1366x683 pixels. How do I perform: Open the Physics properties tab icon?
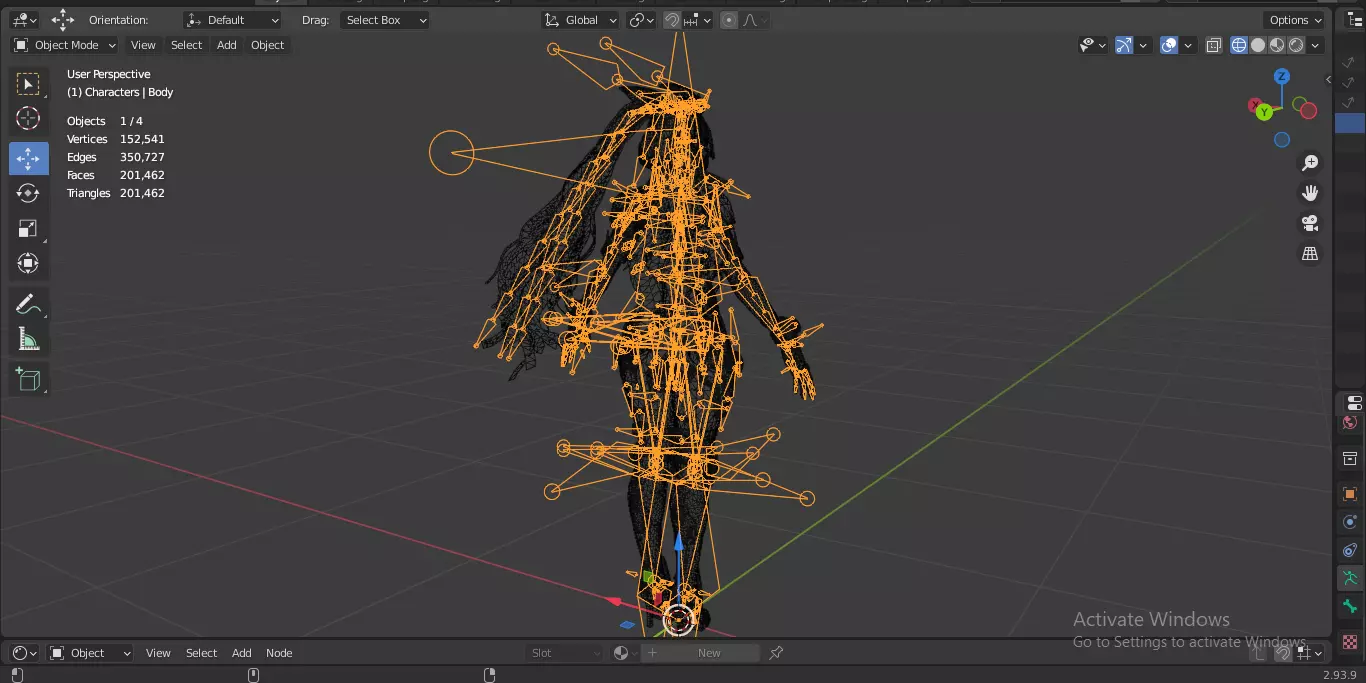click(1350, 522)
